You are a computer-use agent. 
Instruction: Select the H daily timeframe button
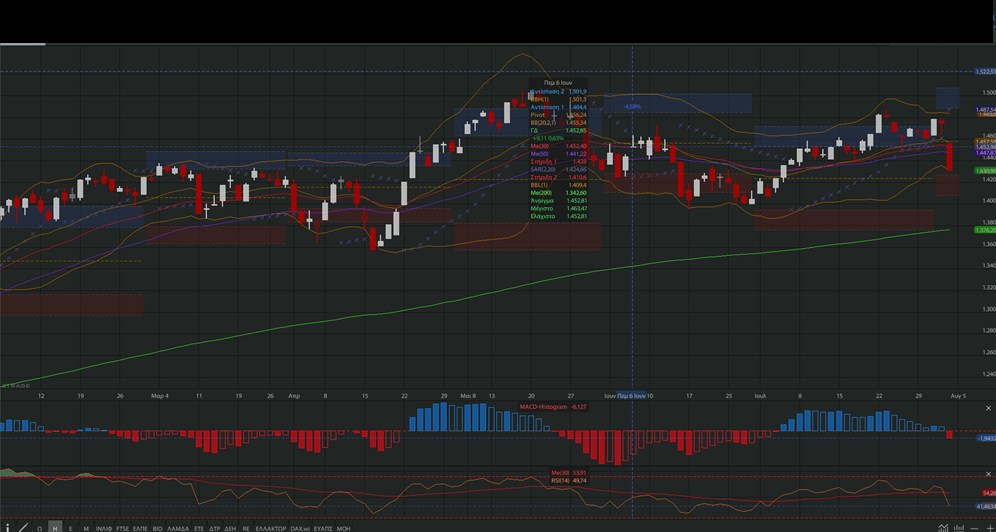(55, 528)
